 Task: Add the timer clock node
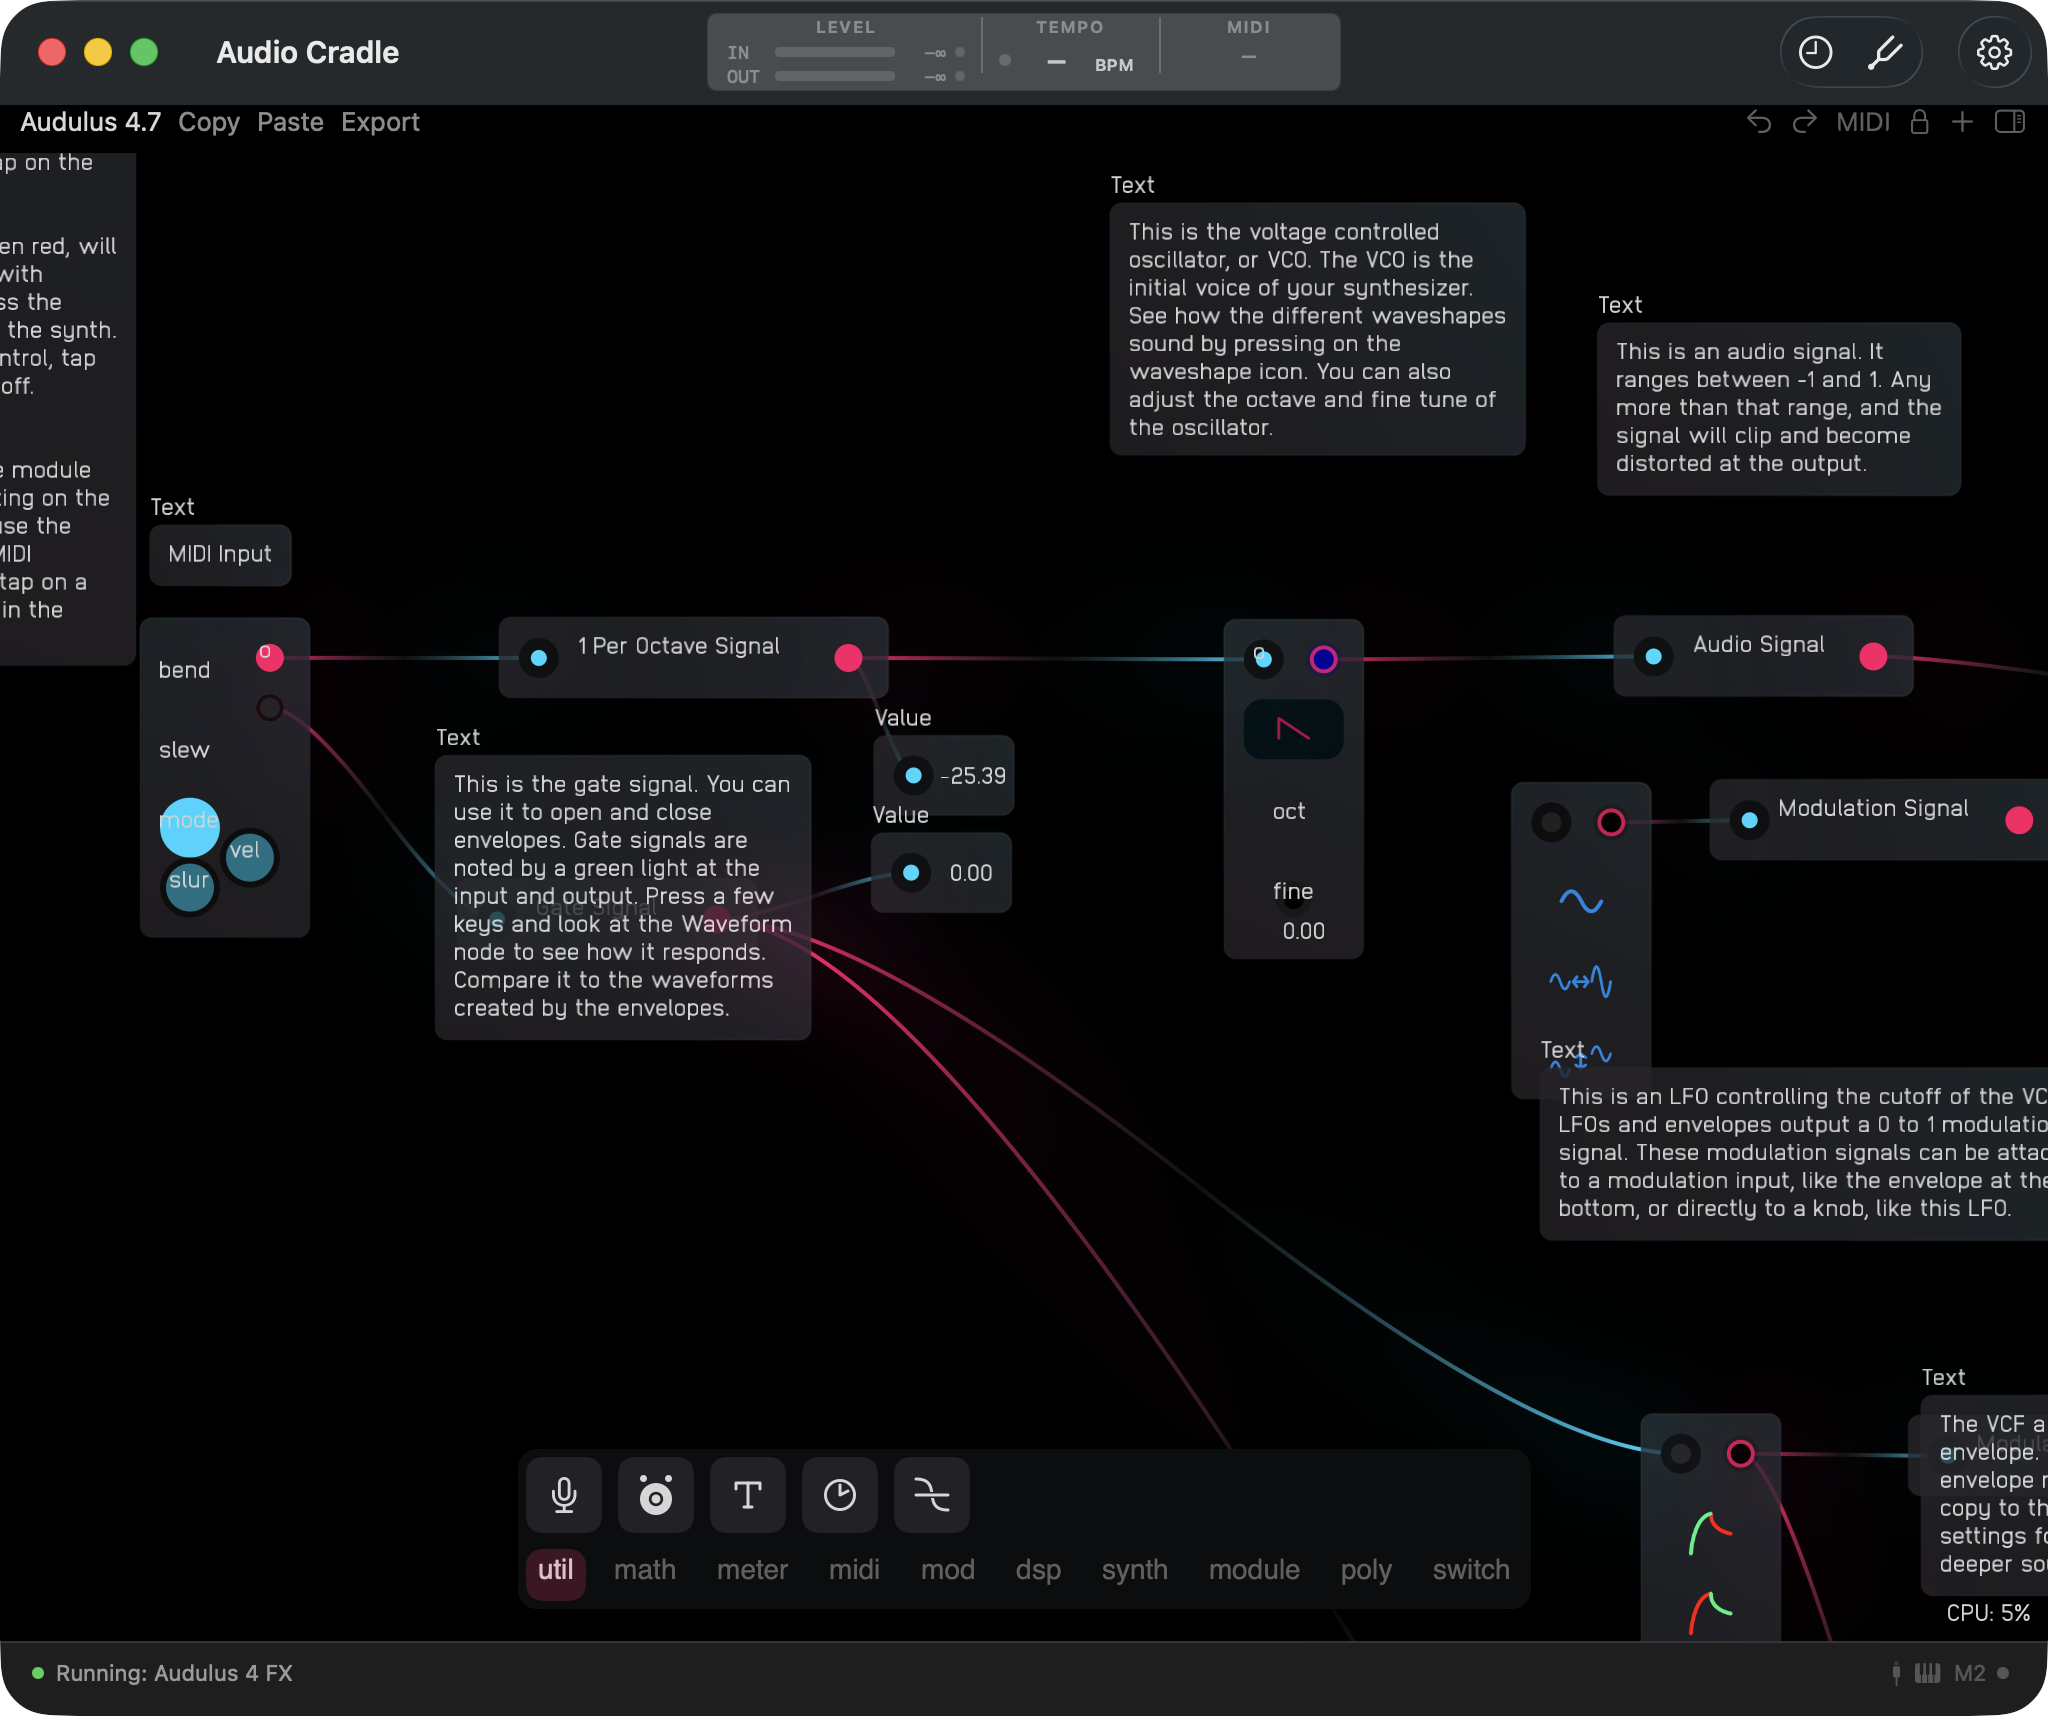(x=840, y=1495)
